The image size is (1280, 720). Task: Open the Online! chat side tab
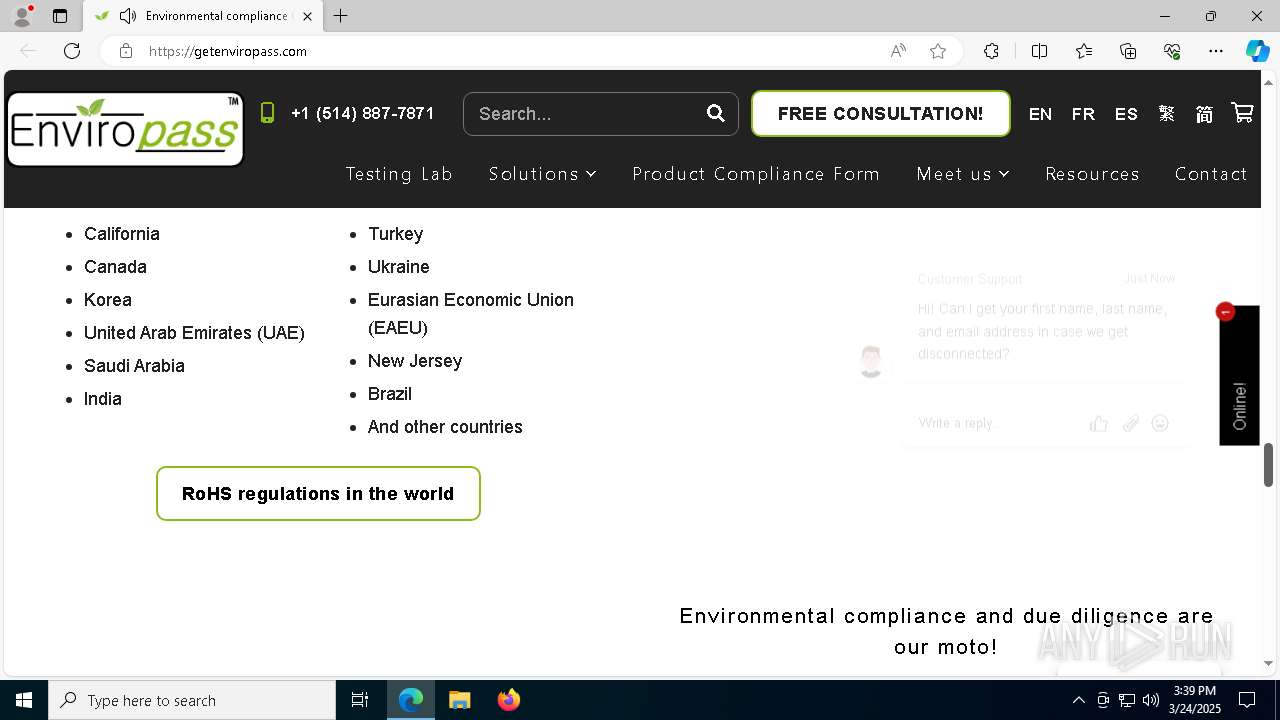pyautogui.click(x=1239, y=376)
